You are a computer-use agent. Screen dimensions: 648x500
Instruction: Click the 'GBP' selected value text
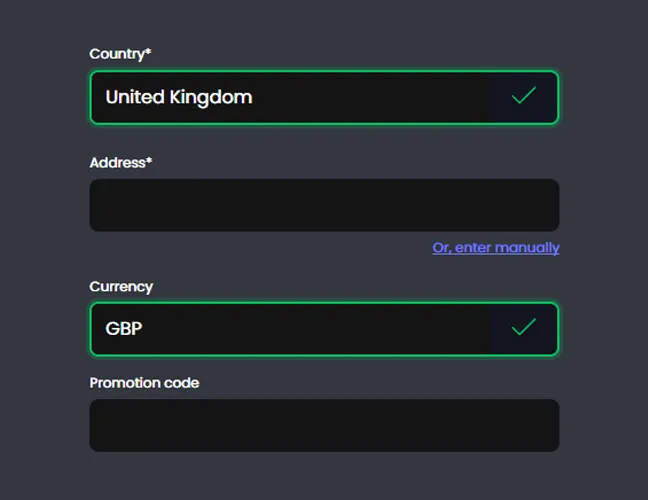click(x=124, y=328)
